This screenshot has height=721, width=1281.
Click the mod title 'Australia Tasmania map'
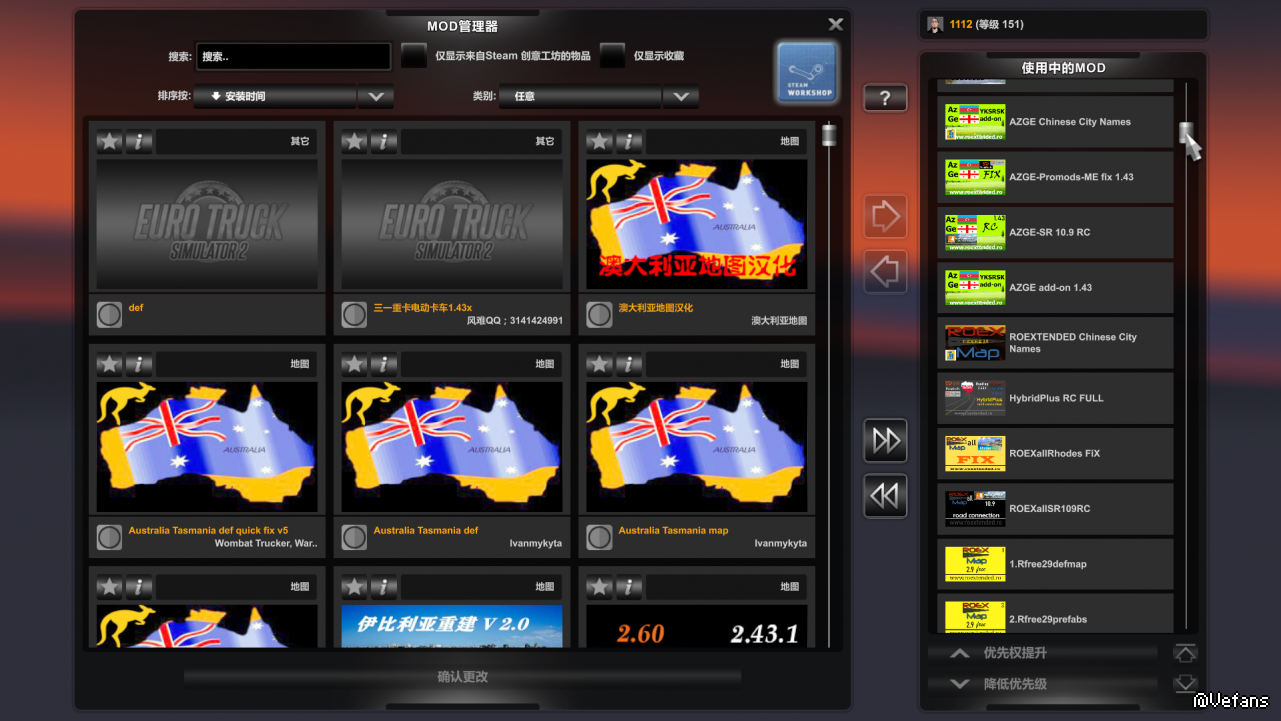click(x=673, y=531)
